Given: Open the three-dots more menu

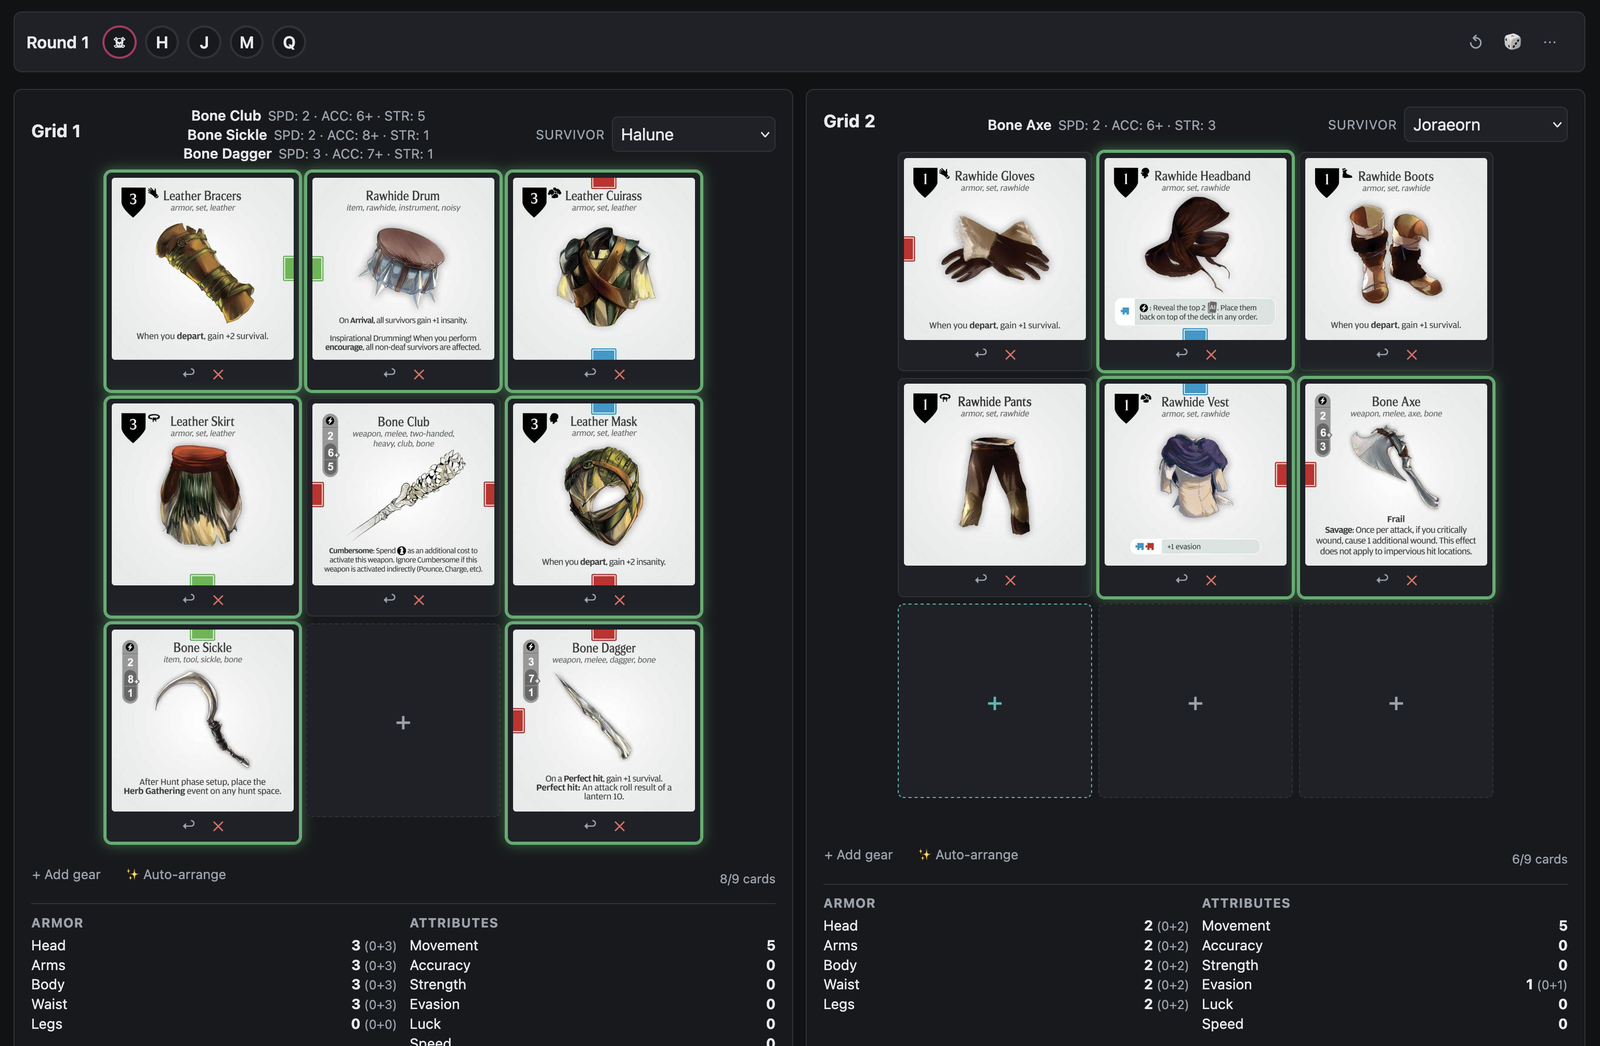Looking at the screenshot, I should (x=1549, y=42).
